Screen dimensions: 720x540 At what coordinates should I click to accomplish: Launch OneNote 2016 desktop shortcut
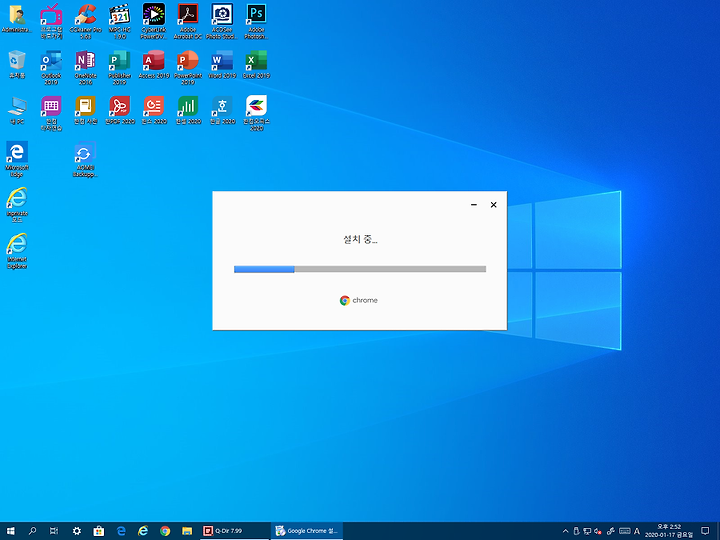(85, 68)
